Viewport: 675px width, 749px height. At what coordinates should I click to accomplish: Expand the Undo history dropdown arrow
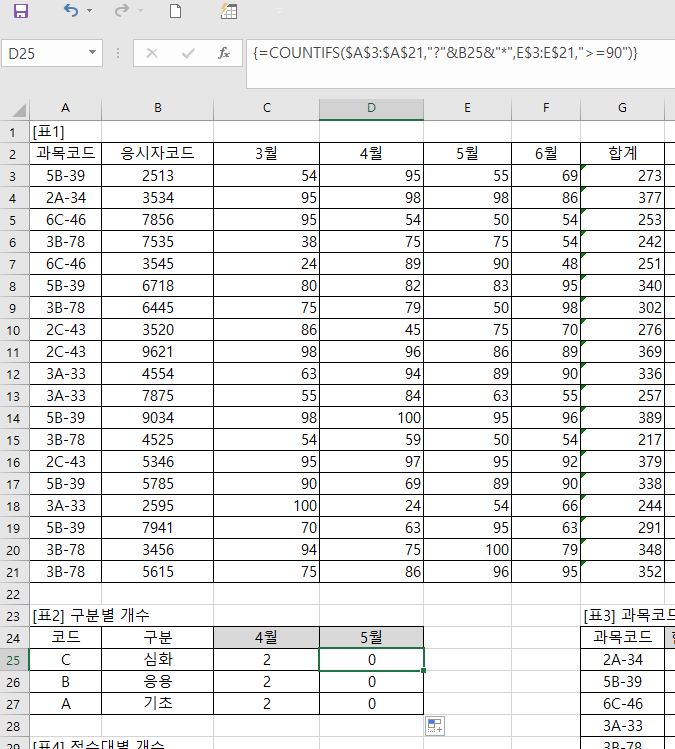89,12
